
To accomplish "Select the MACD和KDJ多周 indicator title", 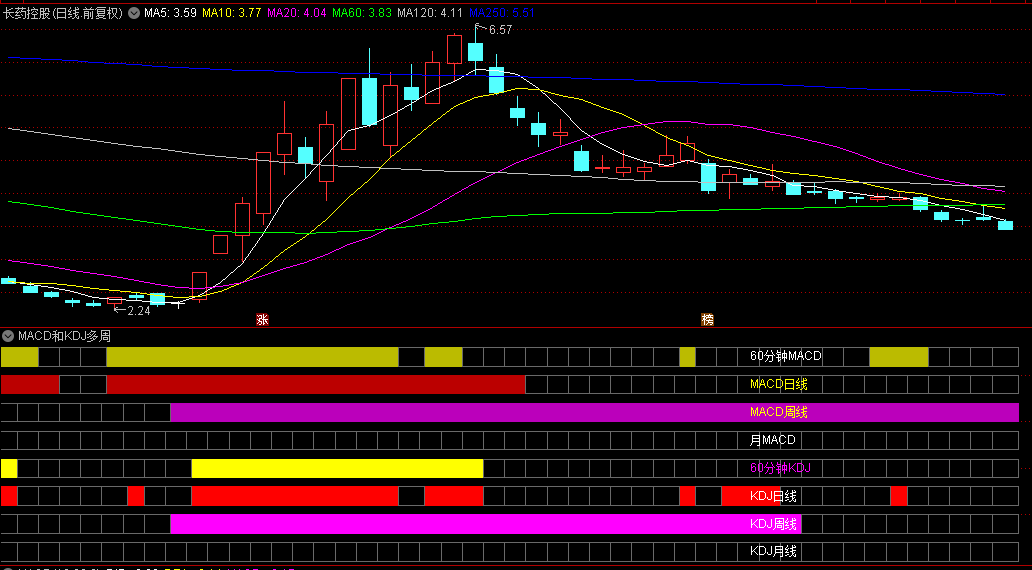I will pyautogui.click(x=64, y=336).
